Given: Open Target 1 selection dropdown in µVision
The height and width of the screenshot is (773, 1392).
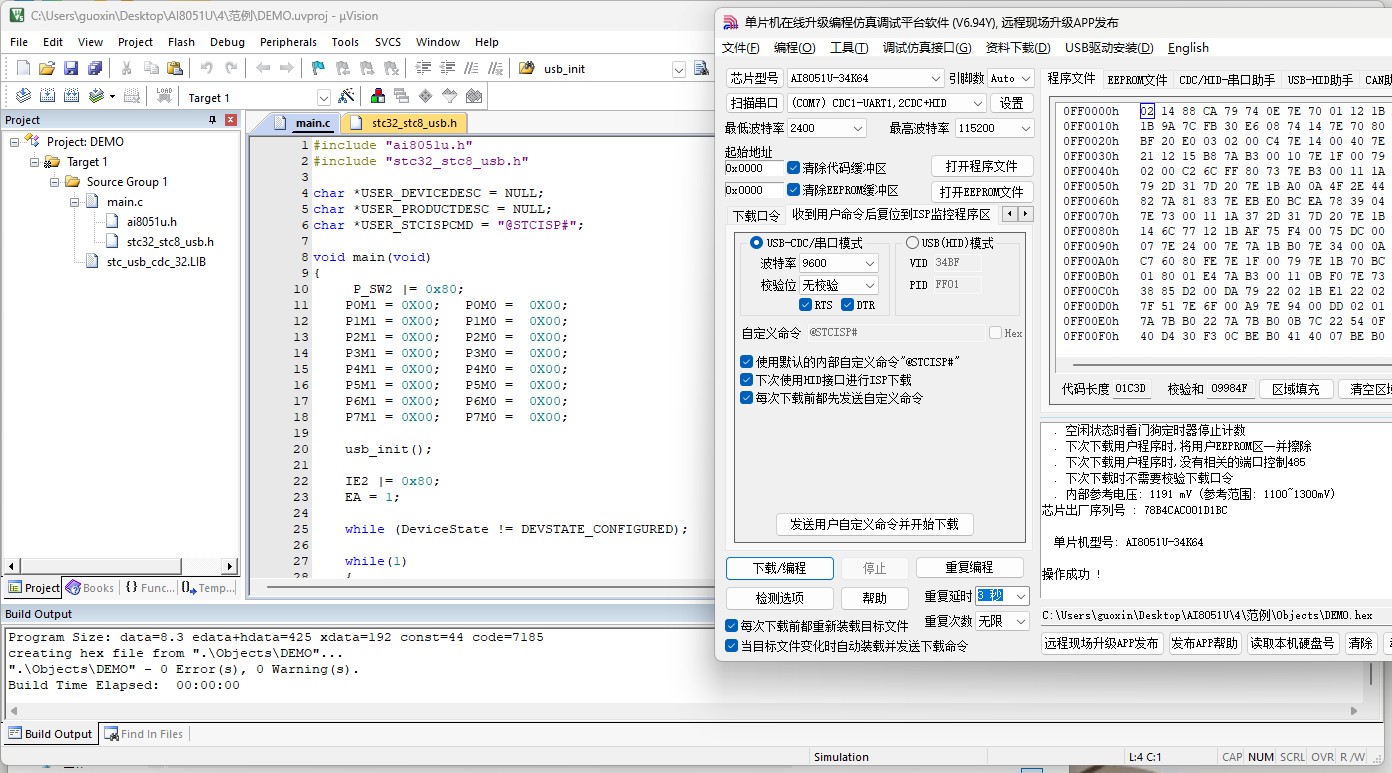Looking at the screenshot, I should [x=324, y=97].
